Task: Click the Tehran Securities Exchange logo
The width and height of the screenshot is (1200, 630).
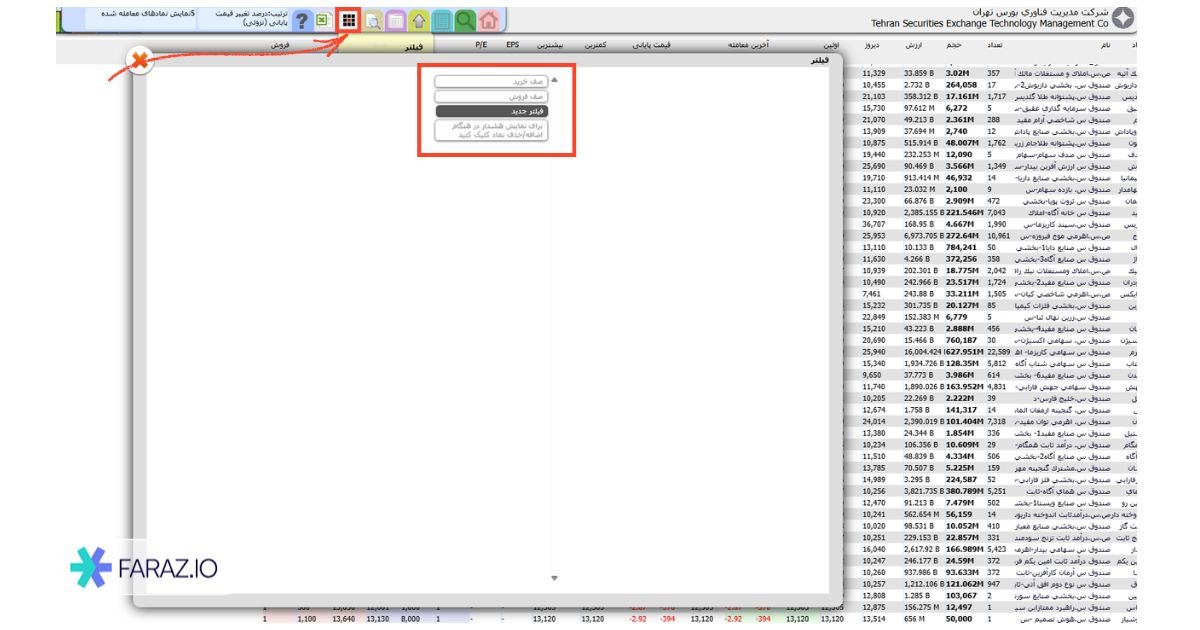Action: click(1124, 18)
